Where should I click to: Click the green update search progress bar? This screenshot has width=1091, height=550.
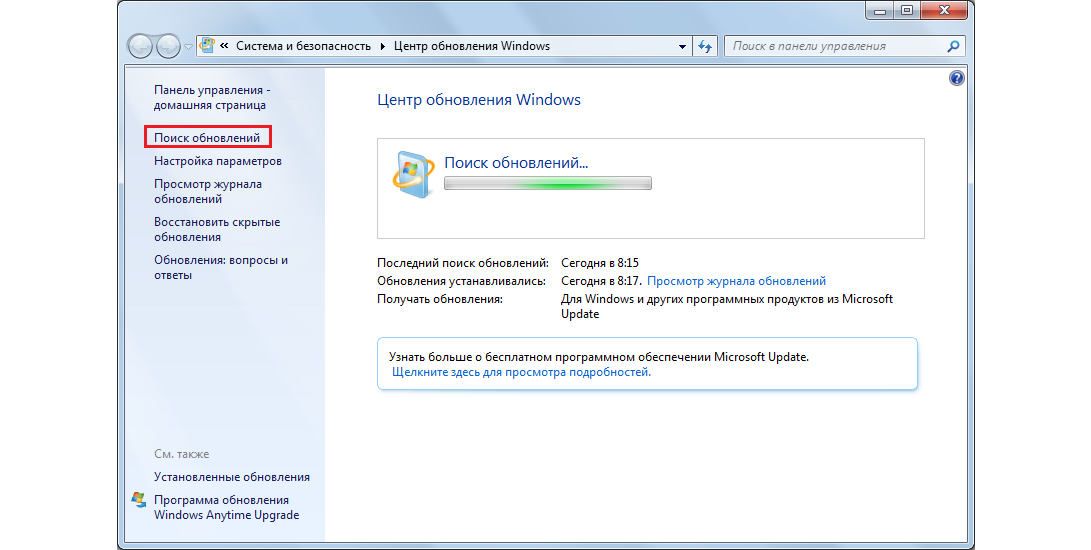tap(548, 184)
